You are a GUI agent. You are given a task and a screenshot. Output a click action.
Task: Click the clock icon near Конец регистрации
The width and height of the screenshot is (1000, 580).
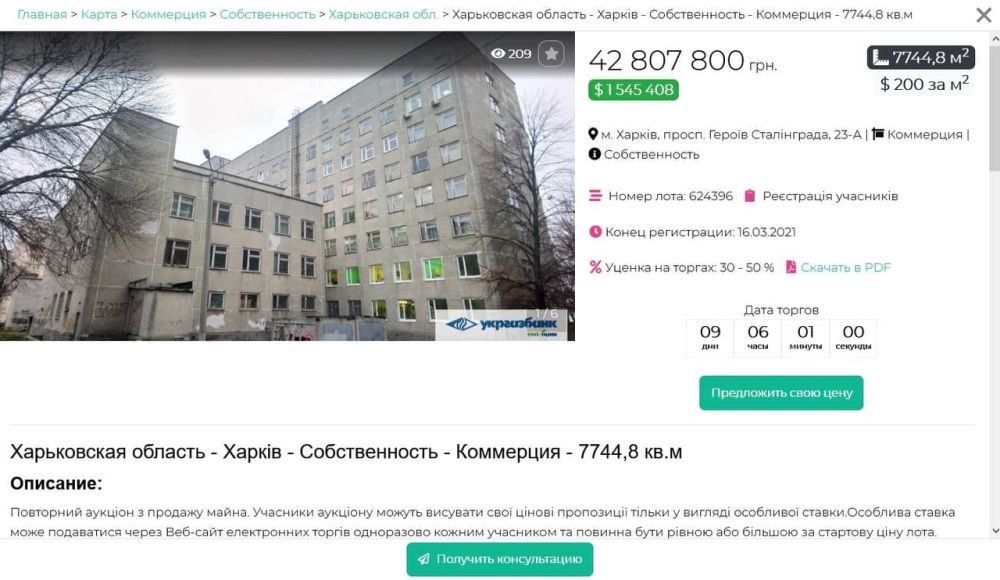pos(595,232)
